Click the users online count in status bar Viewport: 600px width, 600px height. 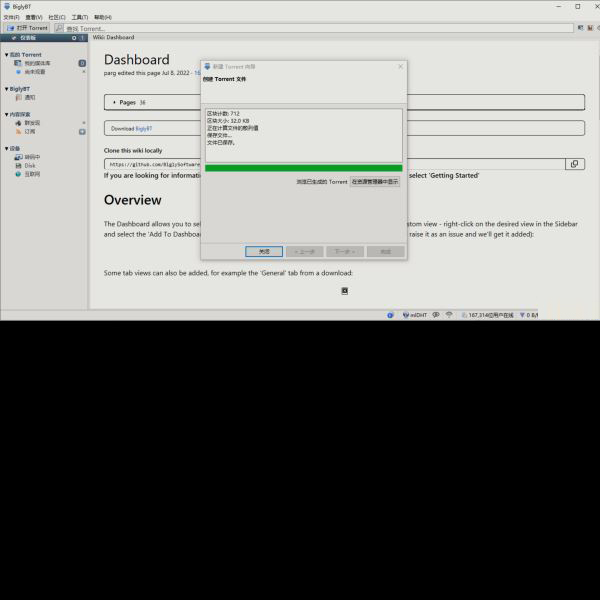coord(491,315)
